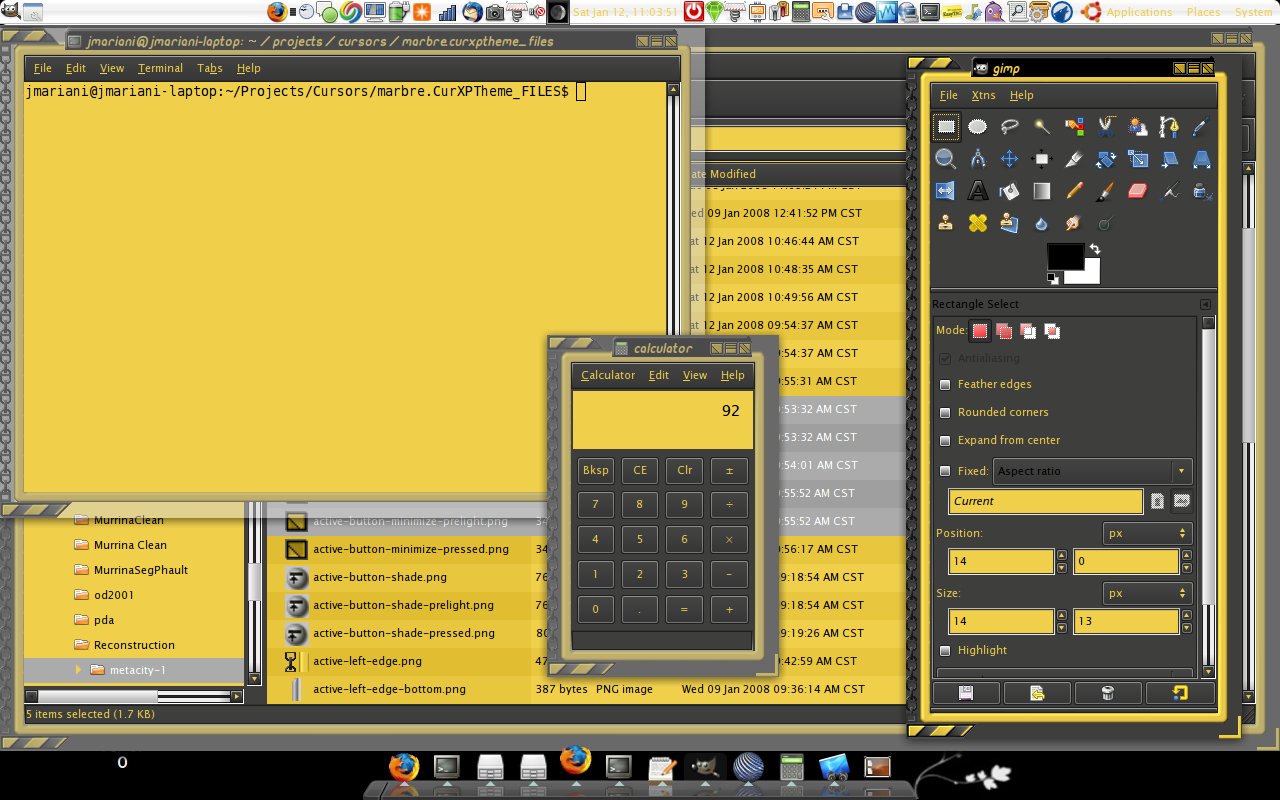Select the Rotate tool

tap(1106, 158)
